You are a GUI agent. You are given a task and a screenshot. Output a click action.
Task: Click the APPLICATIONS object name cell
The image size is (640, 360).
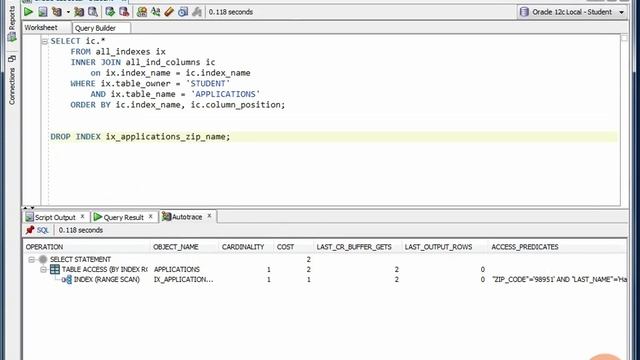[x=177, y=269]
